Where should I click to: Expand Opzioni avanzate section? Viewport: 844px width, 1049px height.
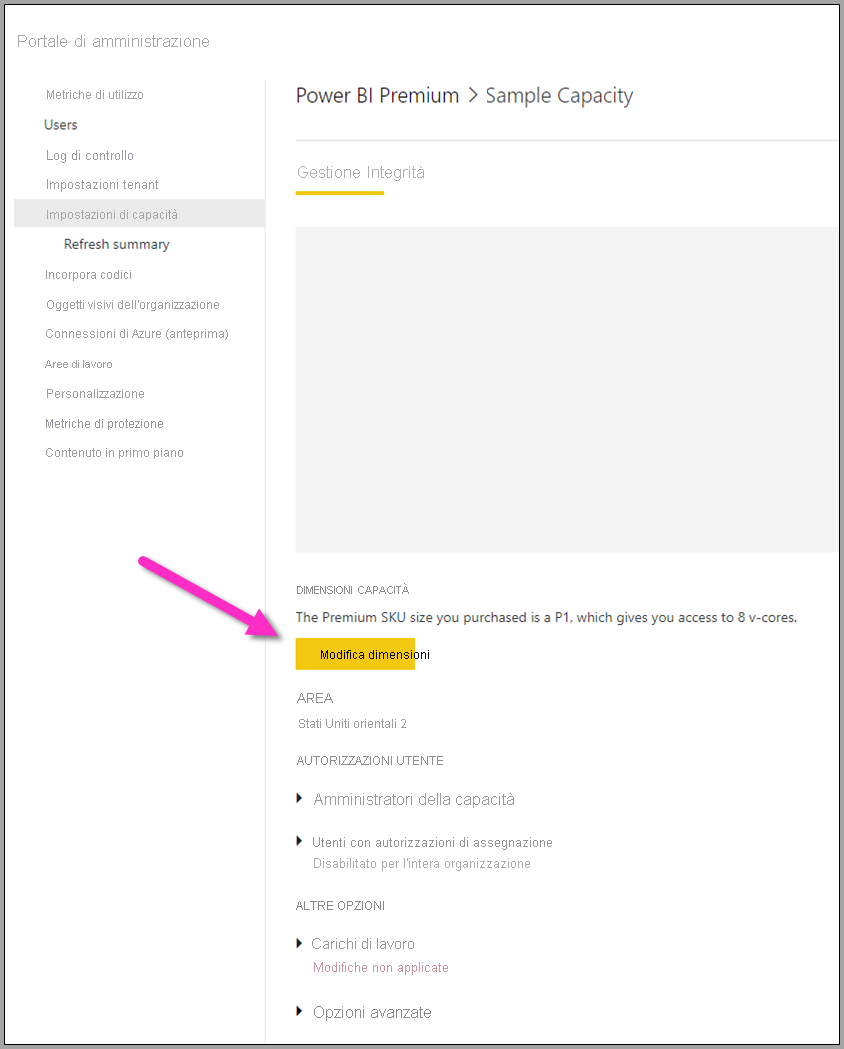click(371, 1013)
